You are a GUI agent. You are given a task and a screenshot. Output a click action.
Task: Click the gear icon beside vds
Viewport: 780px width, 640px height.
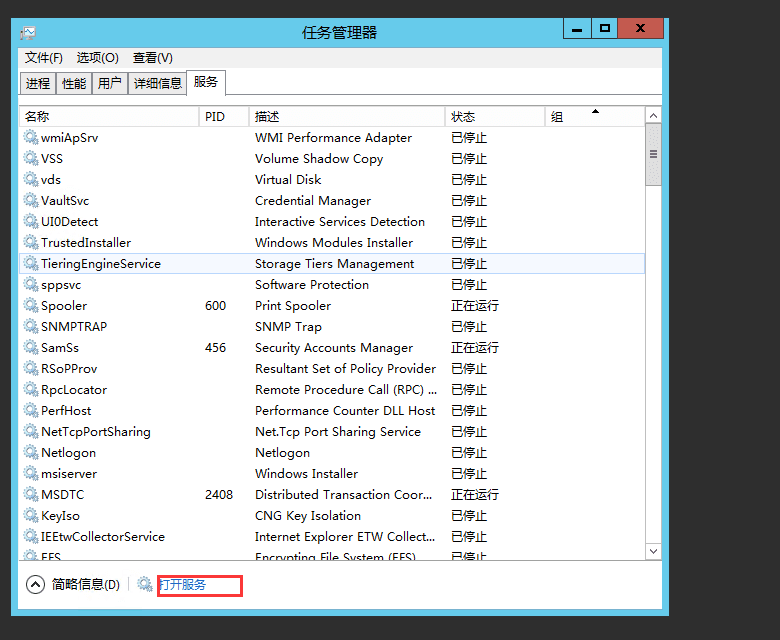tap(31, 179)
